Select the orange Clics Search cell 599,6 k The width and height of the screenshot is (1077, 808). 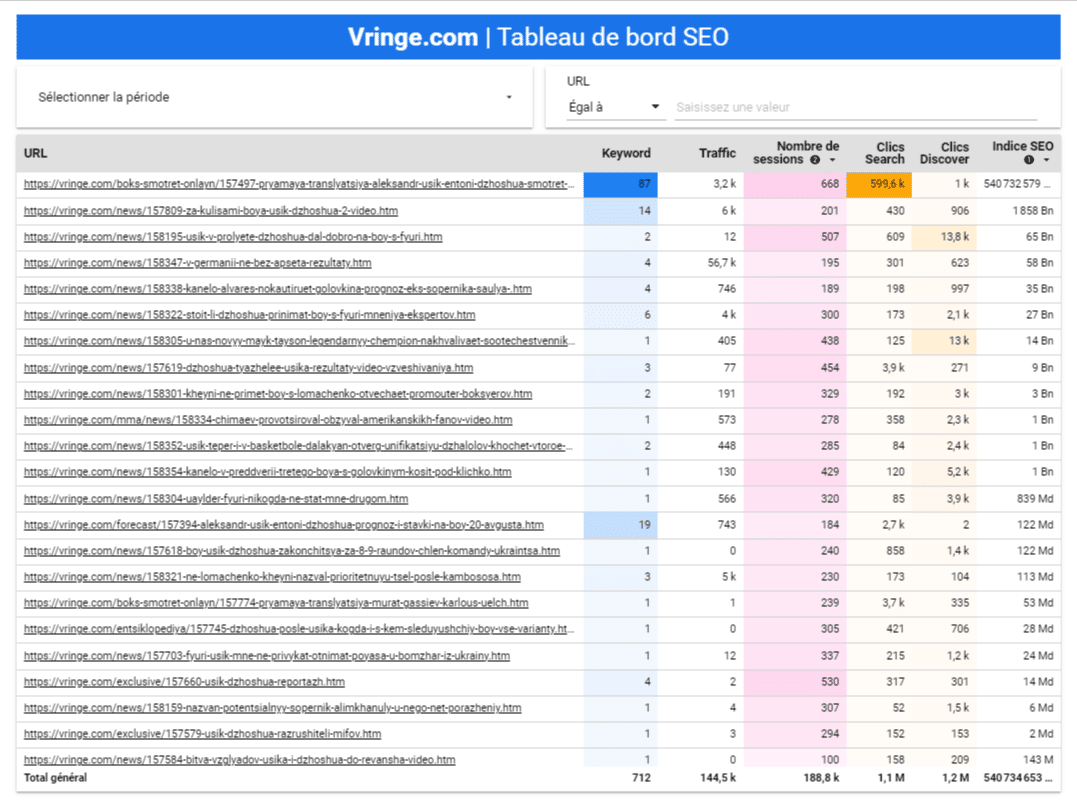pos(878,184)
